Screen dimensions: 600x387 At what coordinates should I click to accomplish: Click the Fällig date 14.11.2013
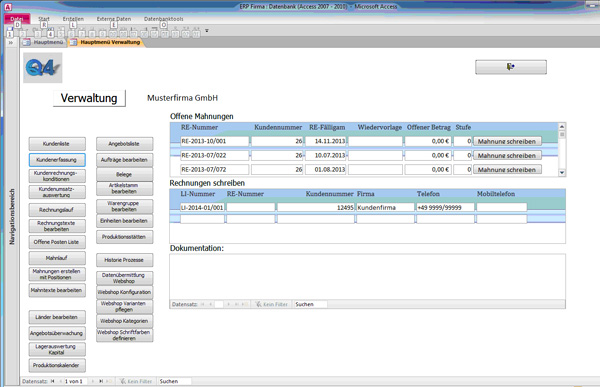pyautogui.click(x=326, y=141)
